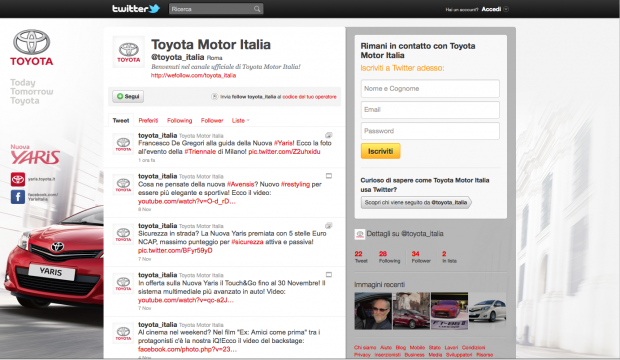Image resolution: width=620 pixels, height=360 pixels.
Task: Open the Following tab
Action: point(180,121)
